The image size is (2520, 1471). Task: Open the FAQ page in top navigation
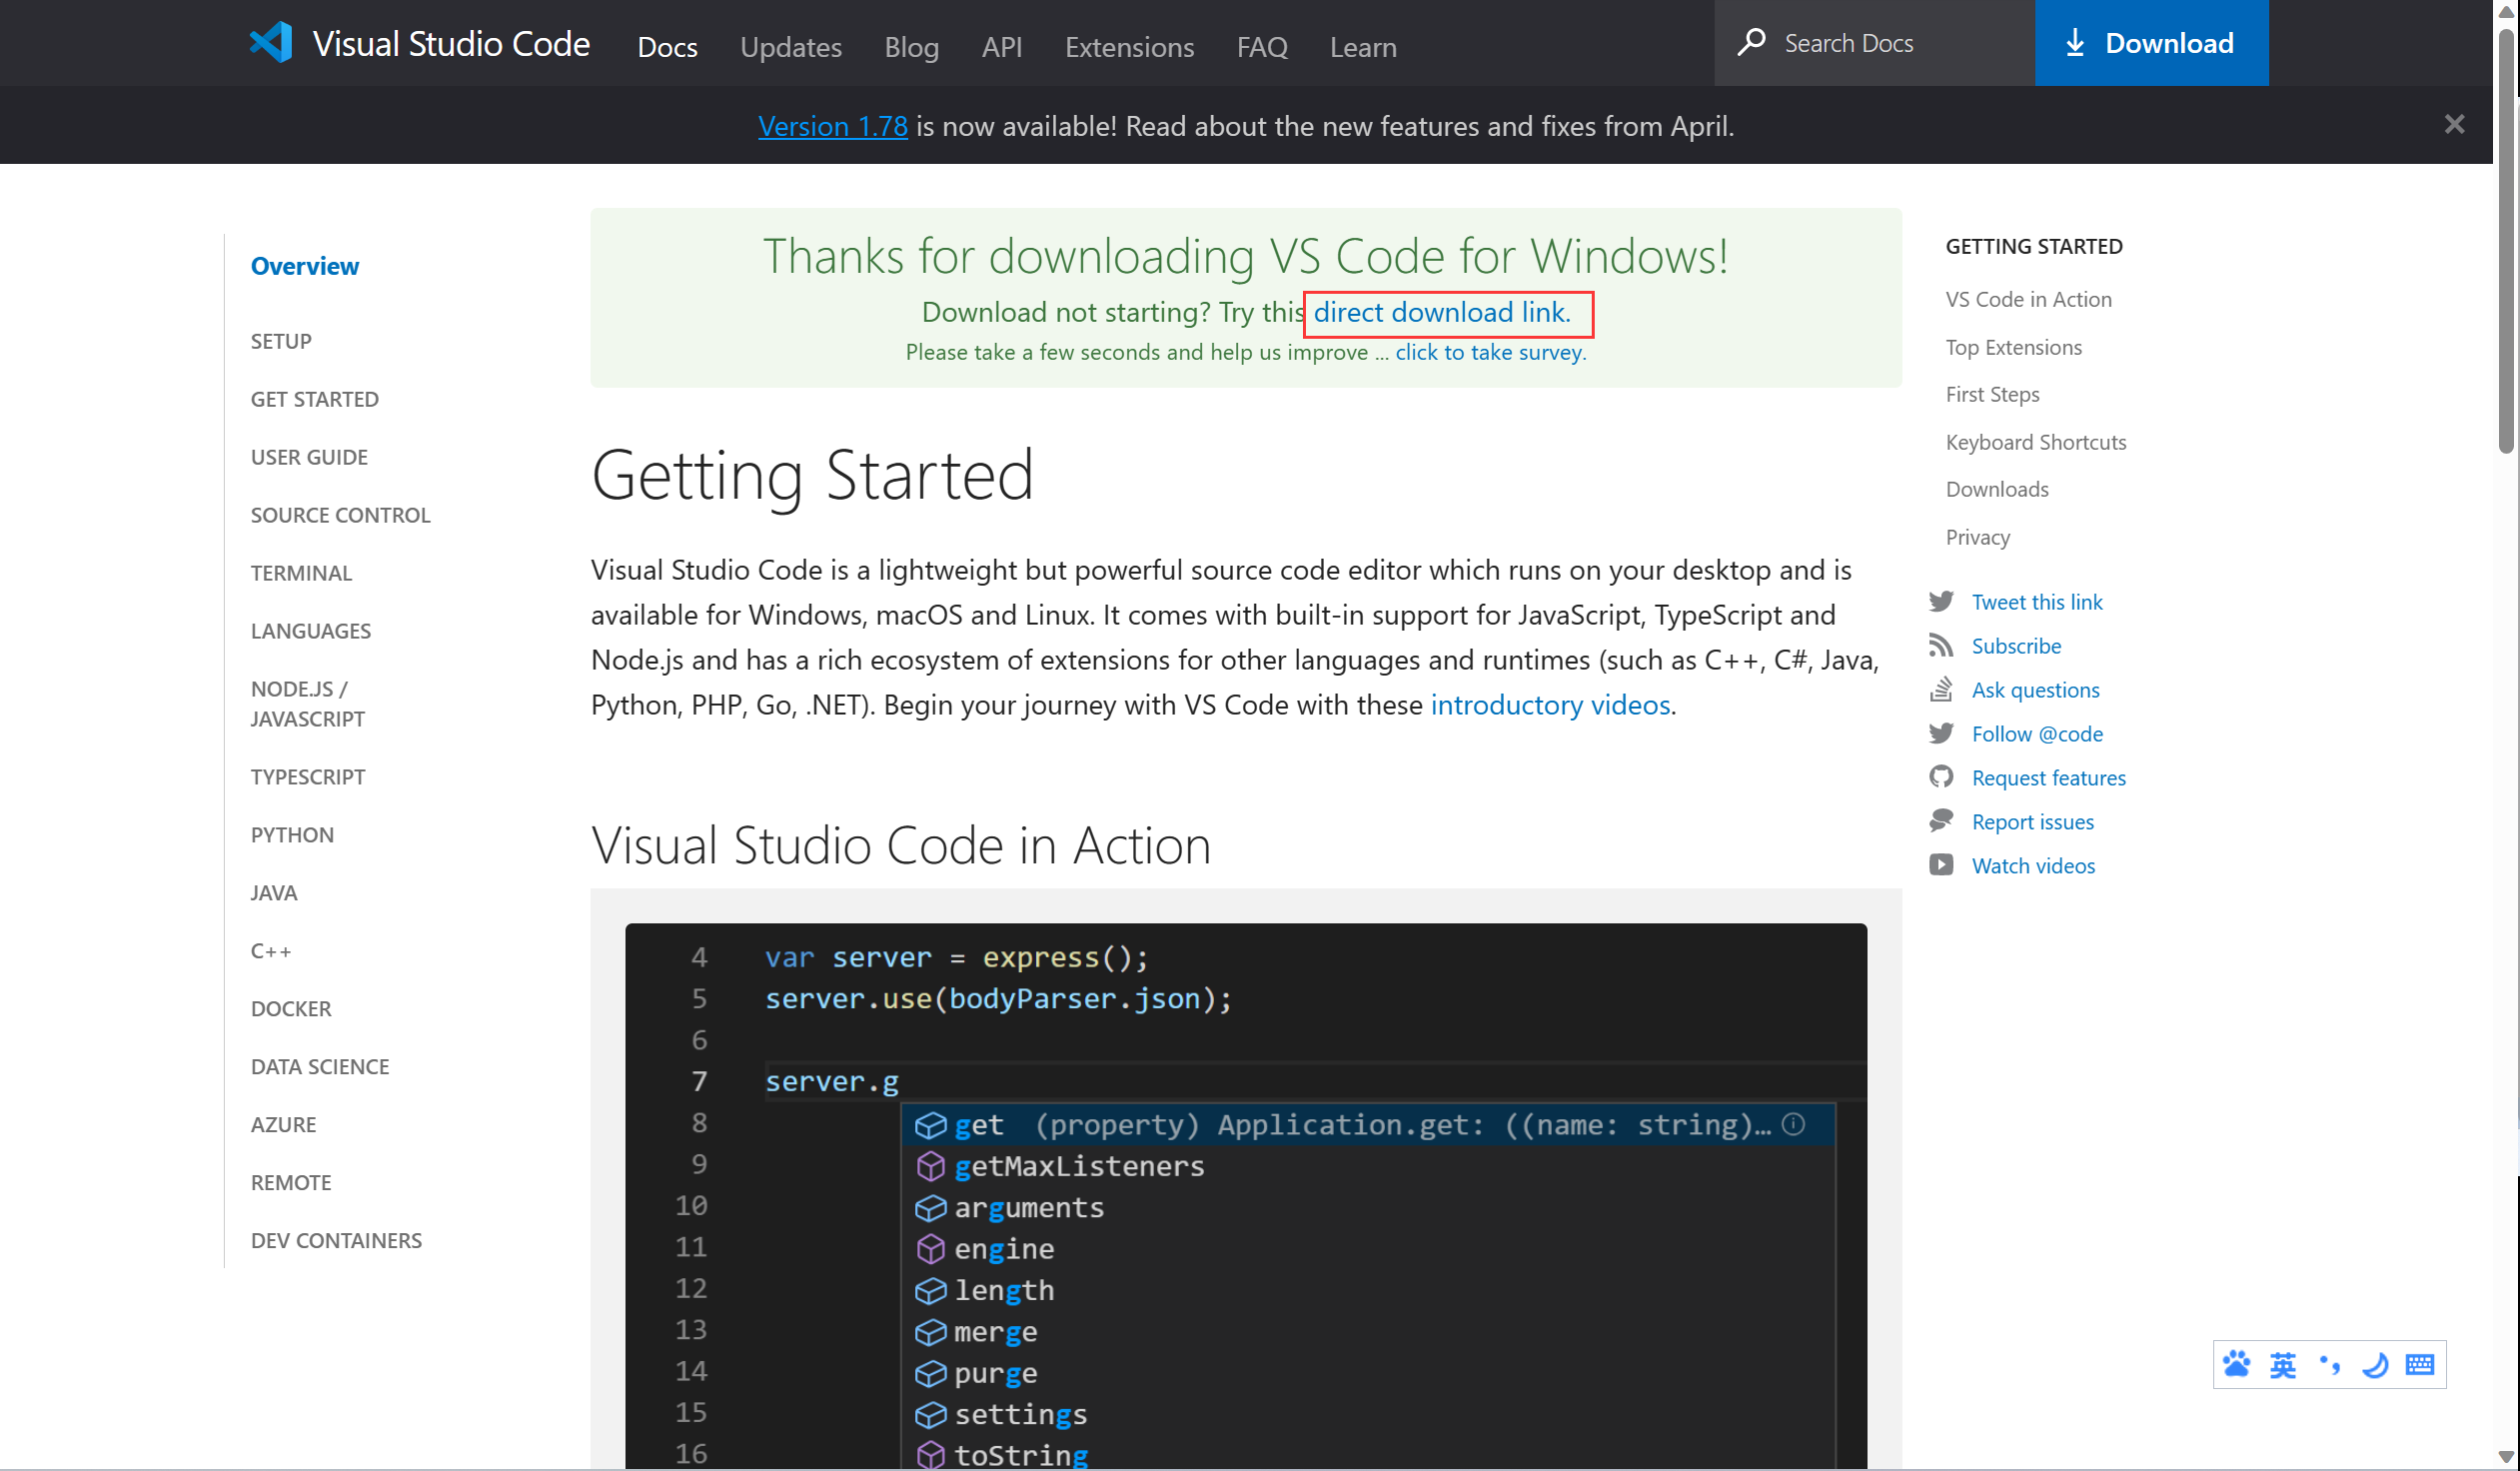[1262, 47]
